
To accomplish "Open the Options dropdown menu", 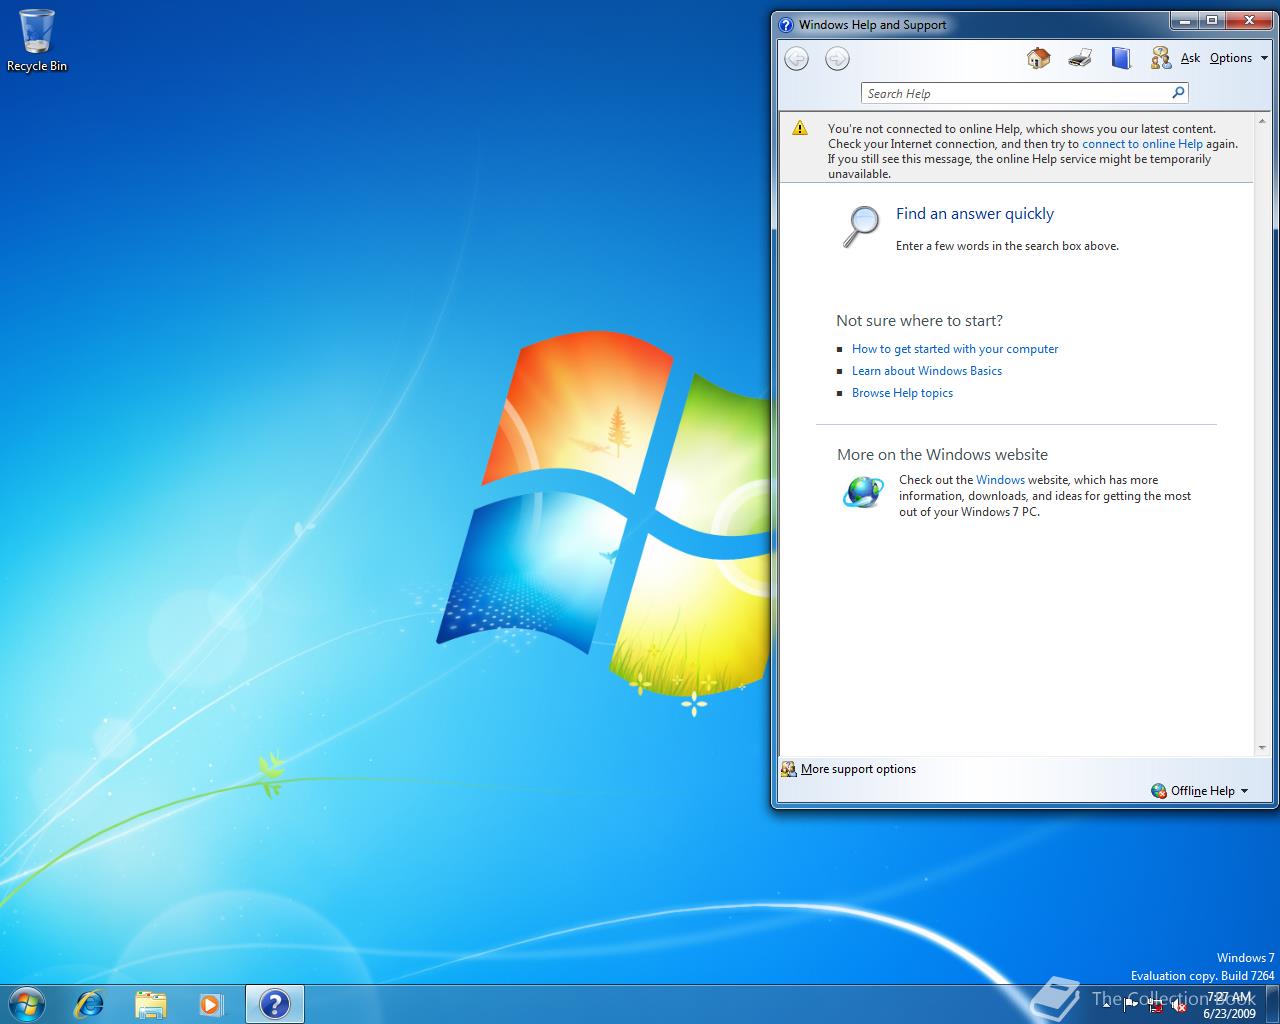I will point(1238,58).
